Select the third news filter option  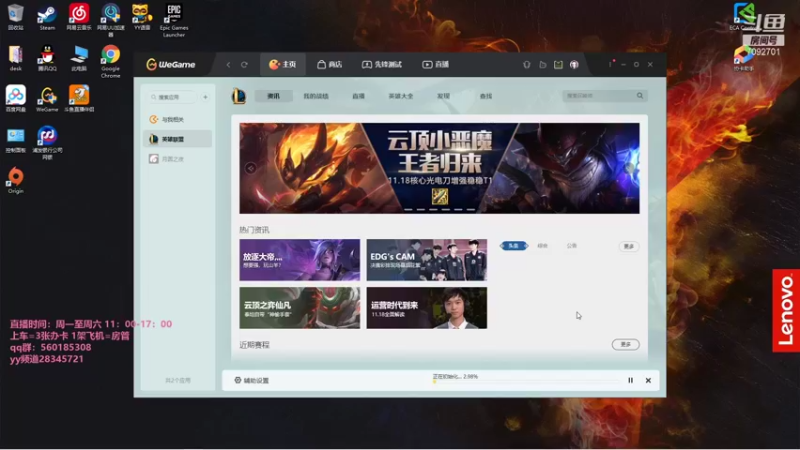(571, 246)
